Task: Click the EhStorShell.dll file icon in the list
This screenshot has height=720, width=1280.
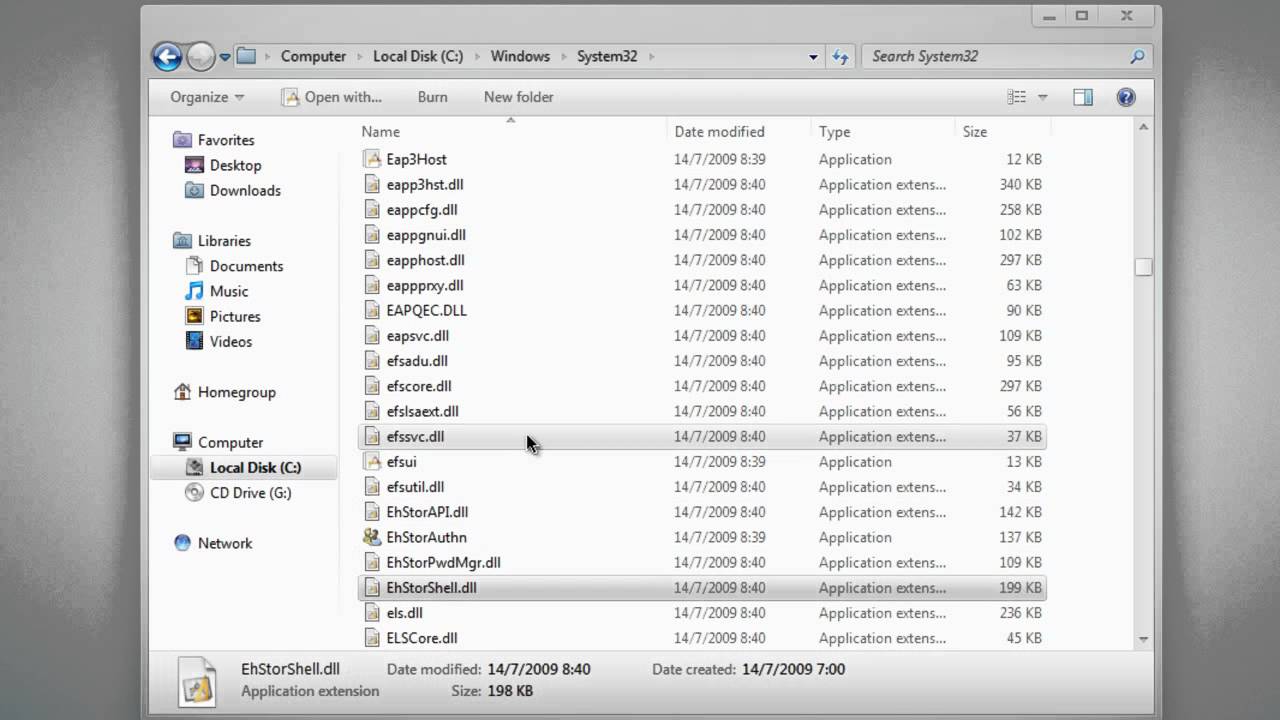Action: (372, 588)
